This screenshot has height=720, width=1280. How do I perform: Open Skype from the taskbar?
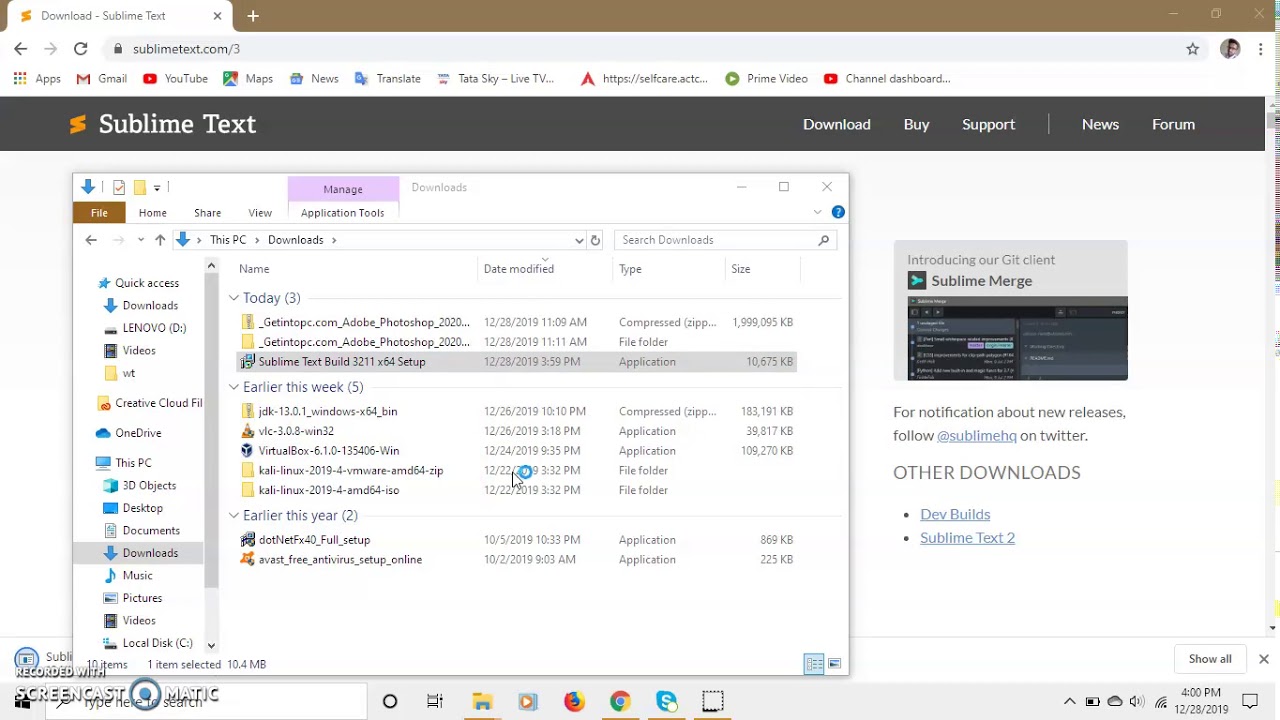667,701
